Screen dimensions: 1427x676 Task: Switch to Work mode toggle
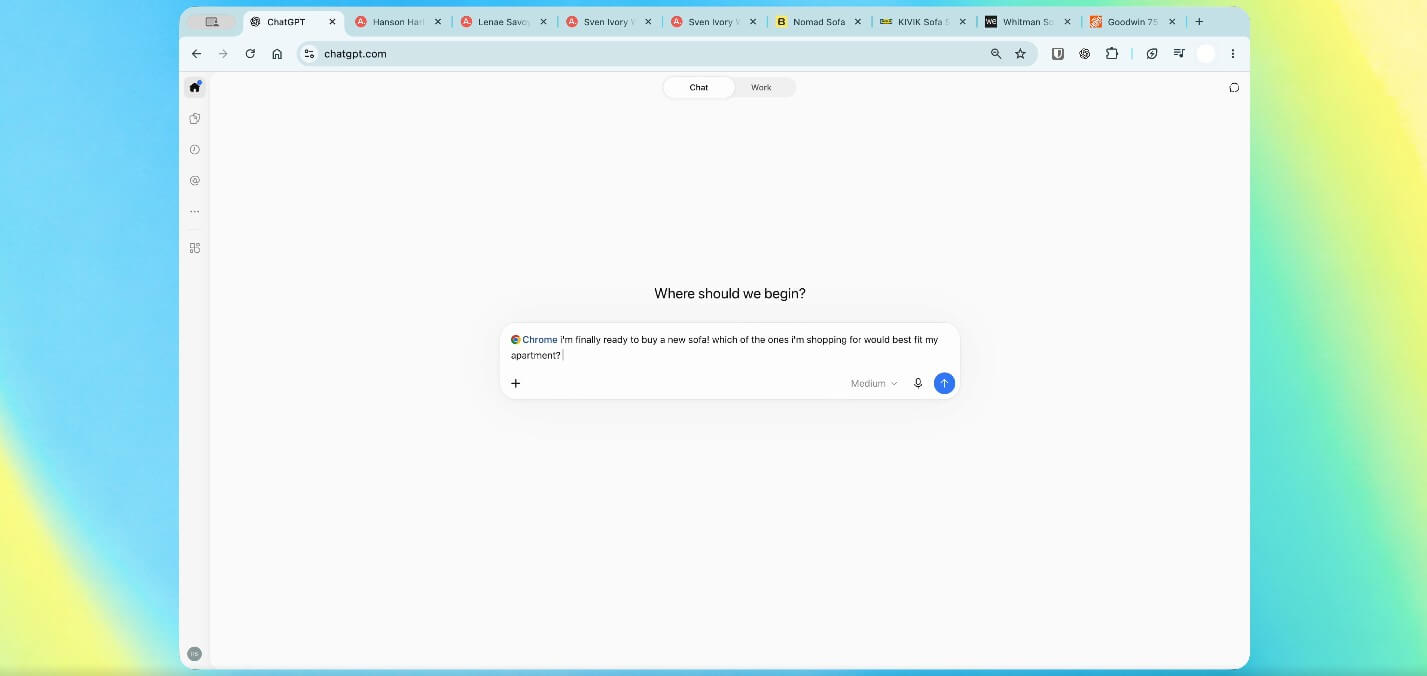click(761, 87)
